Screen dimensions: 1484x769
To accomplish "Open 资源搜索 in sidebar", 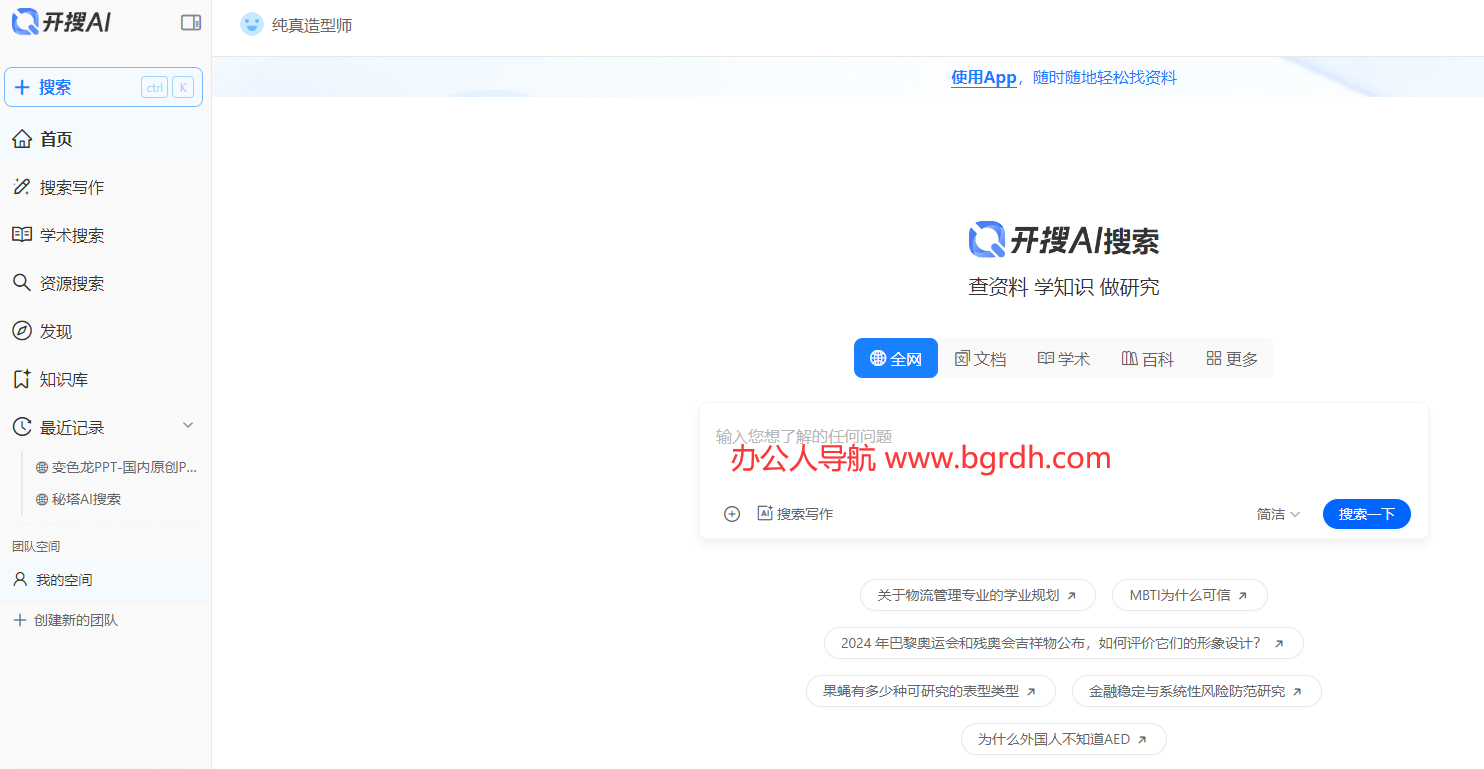I will [105, 283].
